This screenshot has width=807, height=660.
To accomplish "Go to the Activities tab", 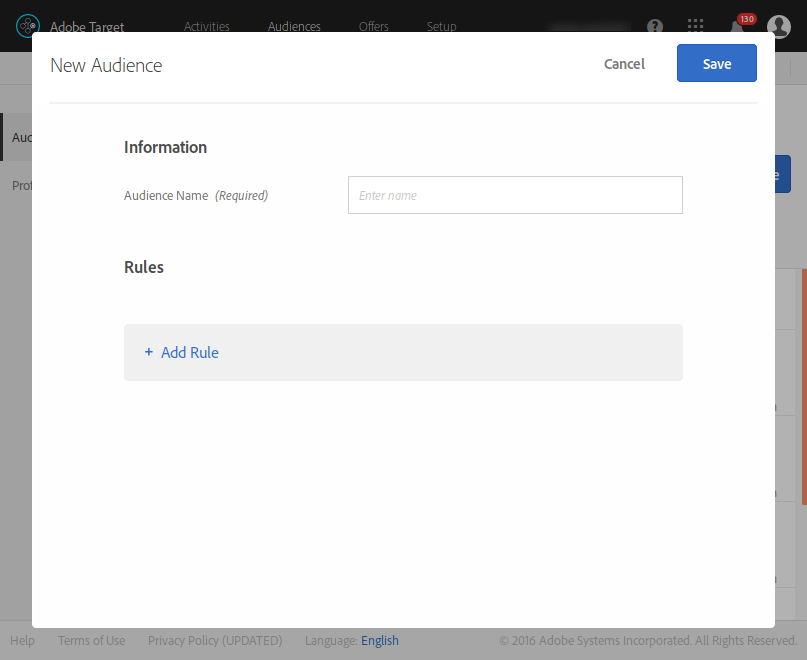I will tap(207, 26).
